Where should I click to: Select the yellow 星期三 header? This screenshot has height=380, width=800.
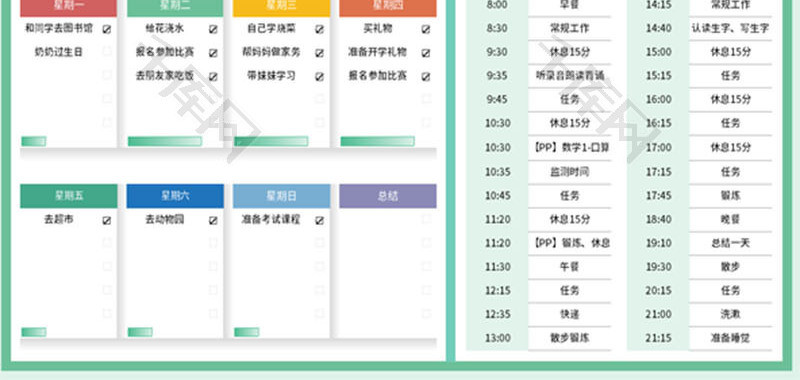tap(281, 8)
